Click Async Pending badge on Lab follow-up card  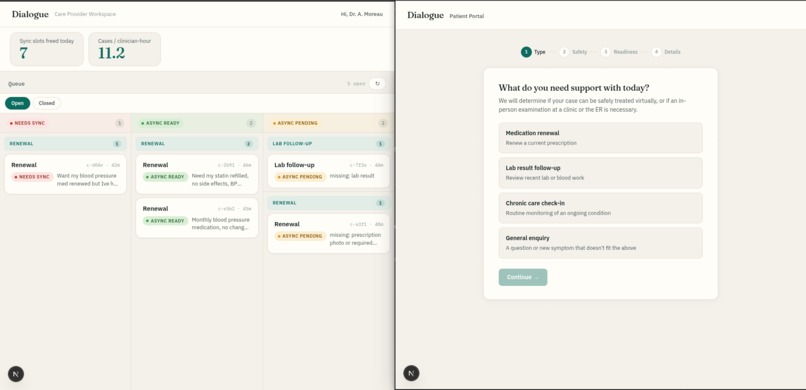click(x=300, y=177)
